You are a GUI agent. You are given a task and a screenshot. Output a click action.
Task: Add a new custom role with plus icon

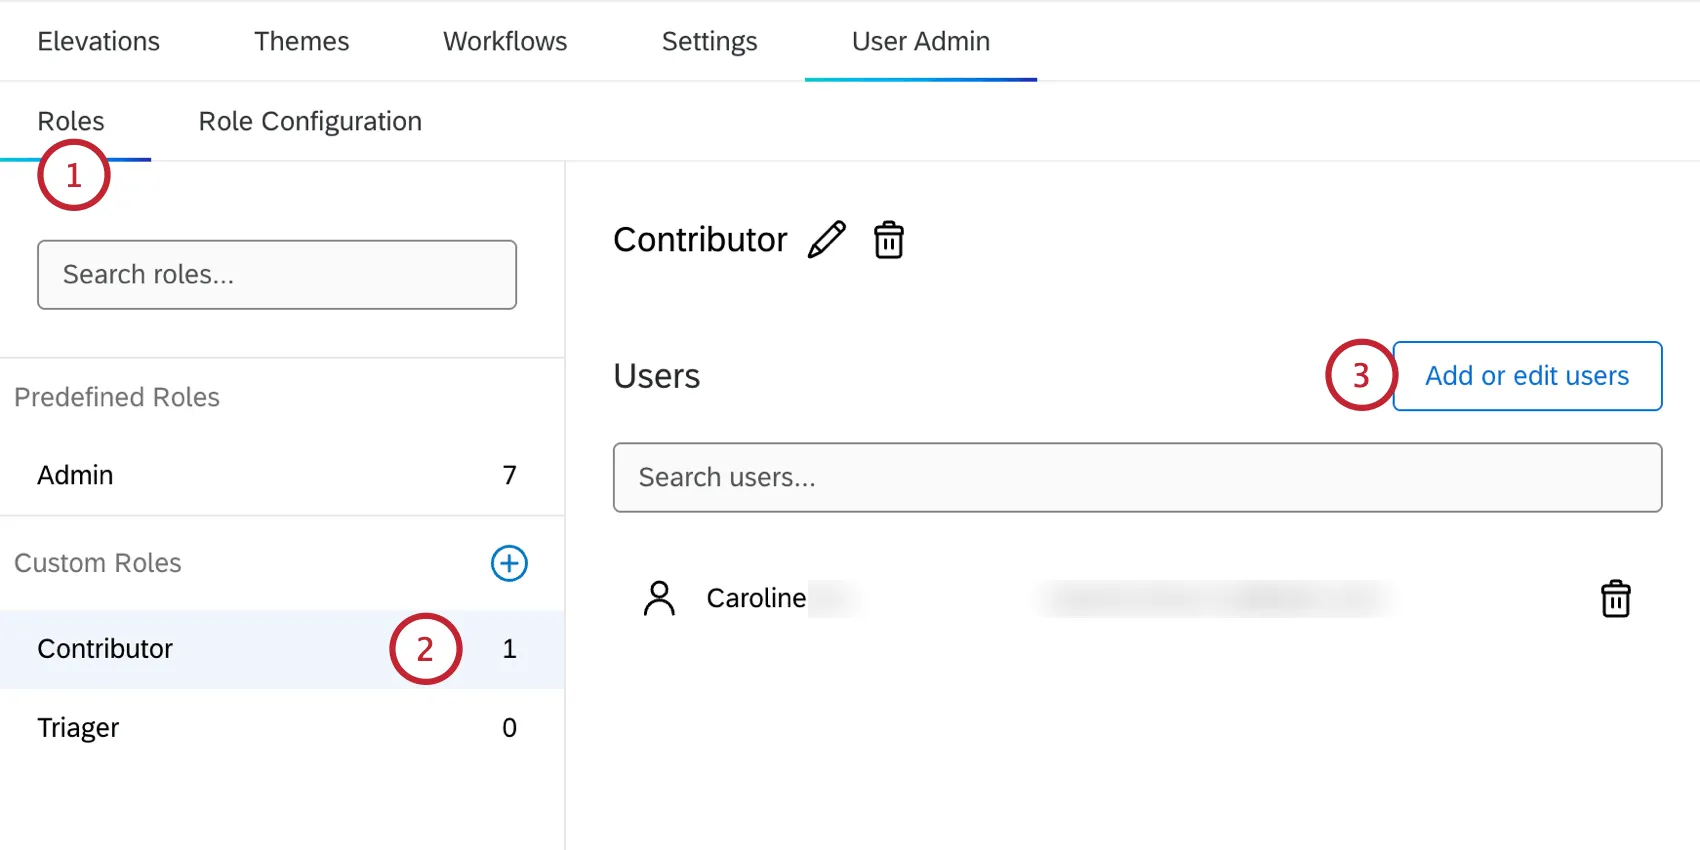[x=509, y=563]
